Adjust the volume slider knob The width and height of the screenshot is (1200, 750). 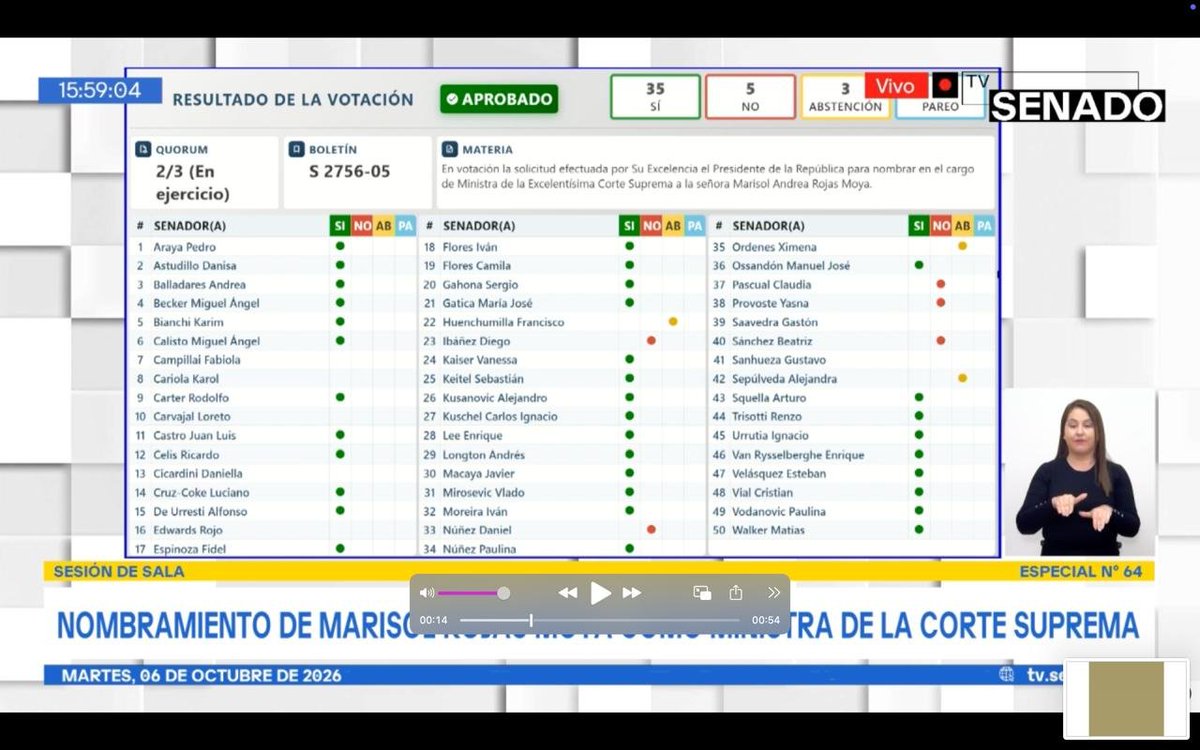pyautogui.click(x=503, y=593)
